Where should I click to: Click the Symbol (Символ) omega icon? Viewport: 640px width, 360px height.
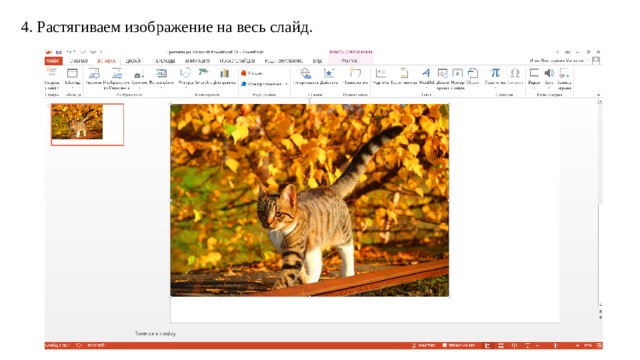[515, 73]
